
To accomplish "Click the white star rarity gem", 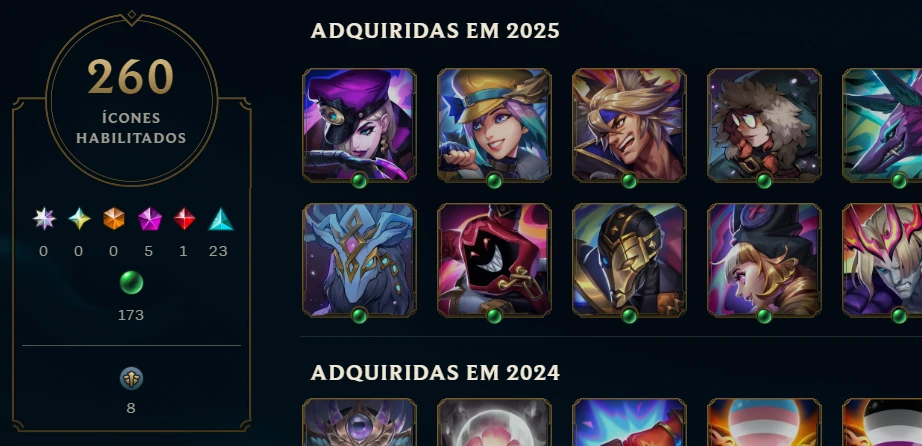I will (44, 219).
